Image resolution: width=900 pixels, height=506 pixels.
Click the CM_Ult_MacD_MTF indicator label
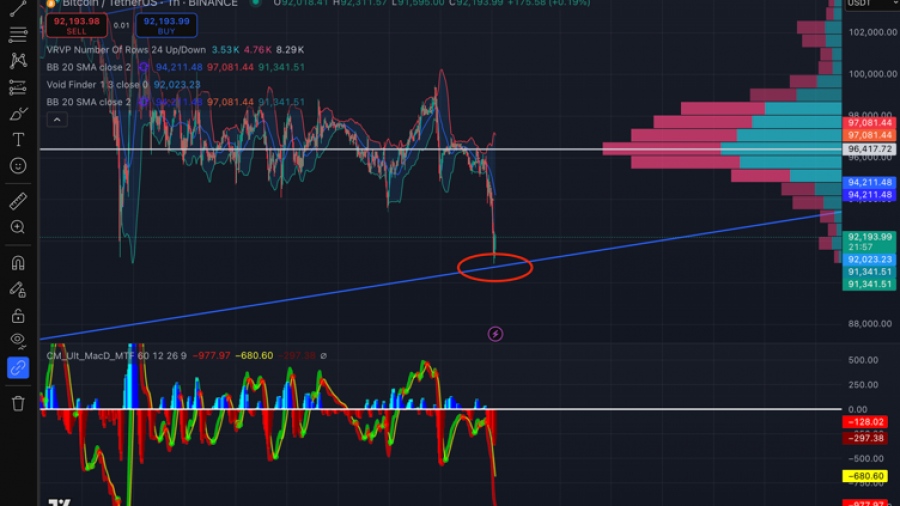click(x=96, y=355)
